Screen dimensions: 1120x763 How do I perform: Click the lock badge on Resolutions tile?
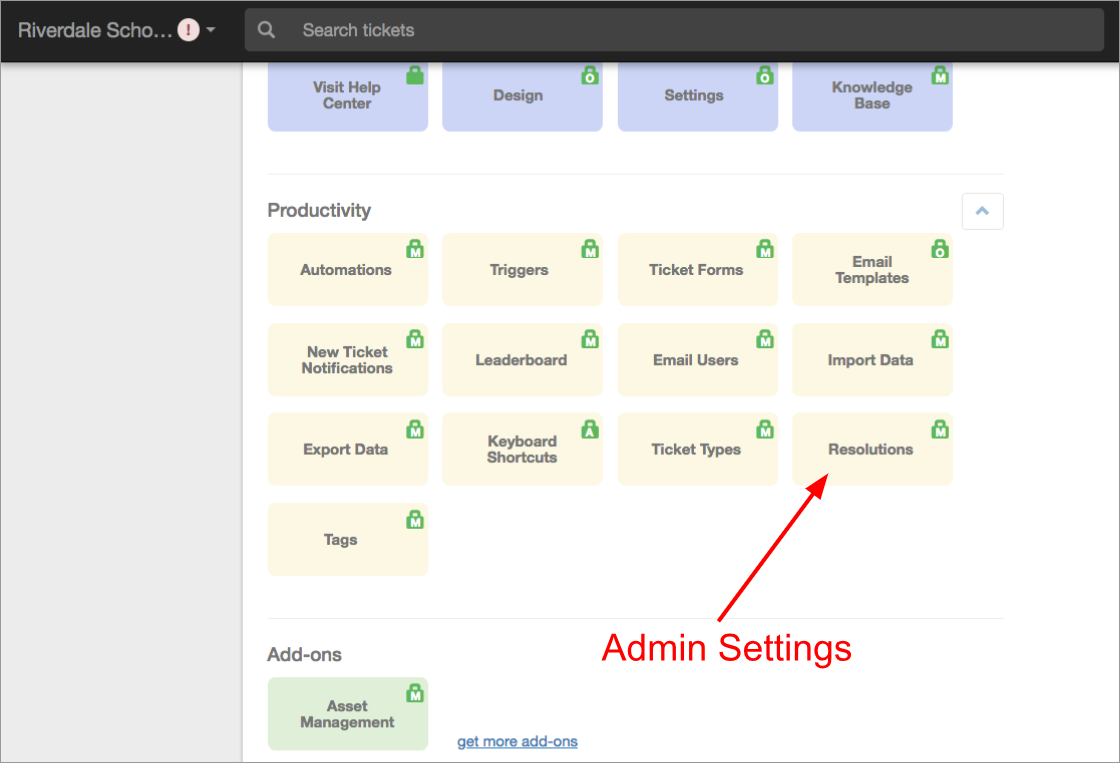coord(940,429)
